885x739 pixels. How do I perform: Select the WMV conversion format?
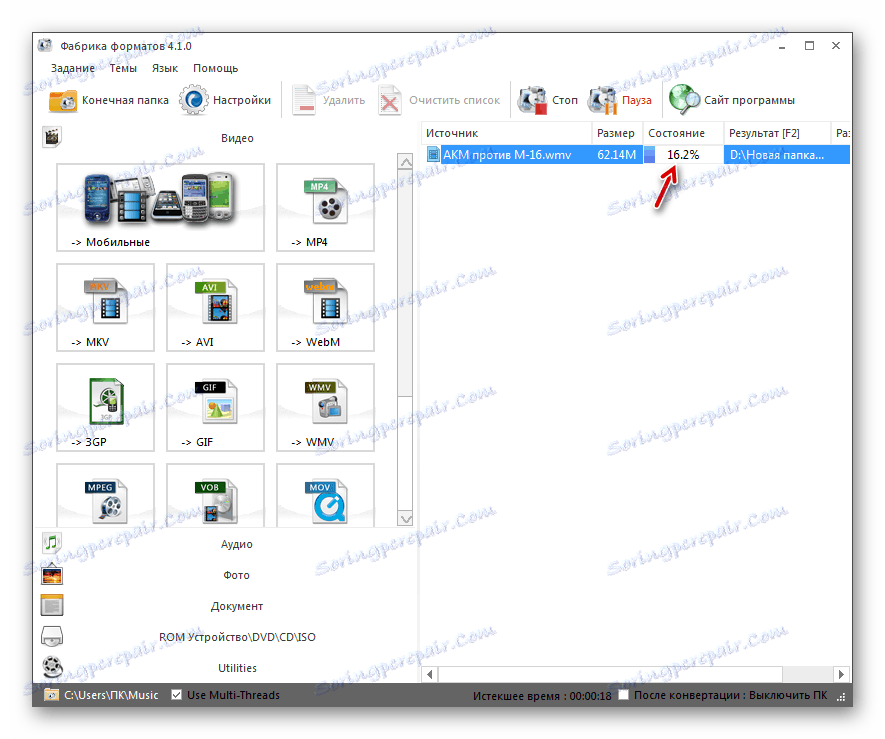(325, 407)
